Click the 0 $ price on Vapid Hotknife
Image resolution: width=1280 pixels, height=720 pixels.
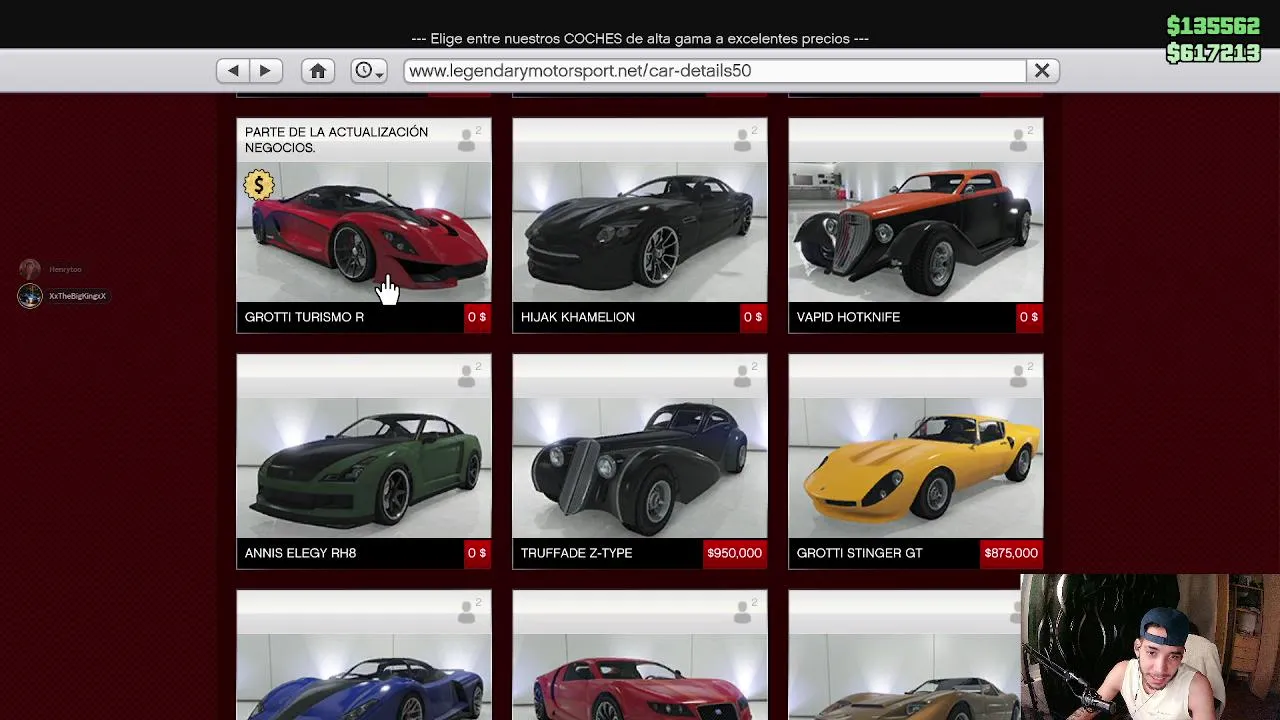click(1029, 317)
